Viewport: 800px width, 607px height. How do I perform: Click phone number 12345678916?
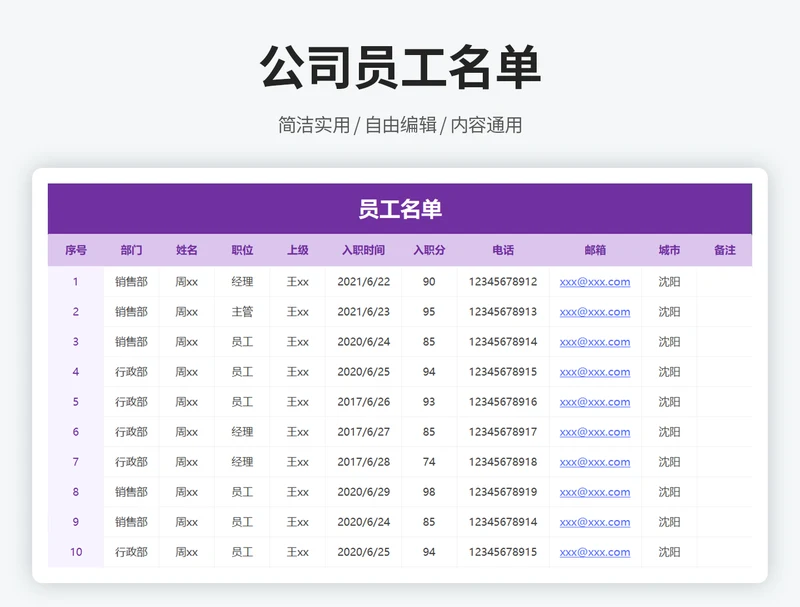[x=503, y=402]
